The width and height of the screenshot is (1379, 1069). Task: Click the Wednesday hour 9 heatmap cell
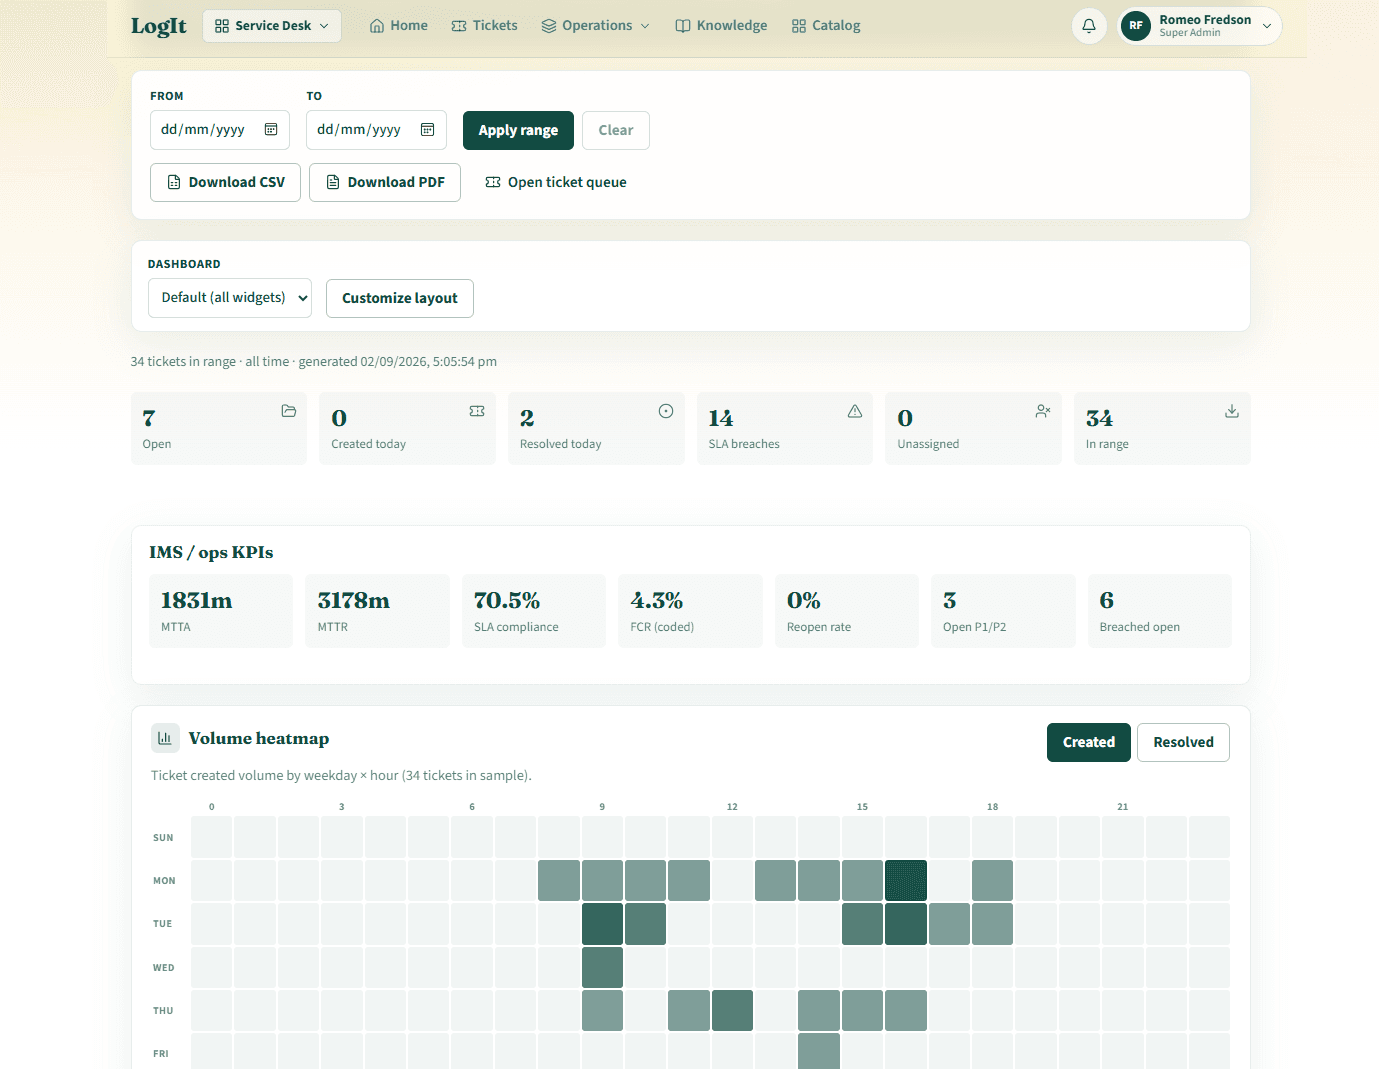click(602, 967)
